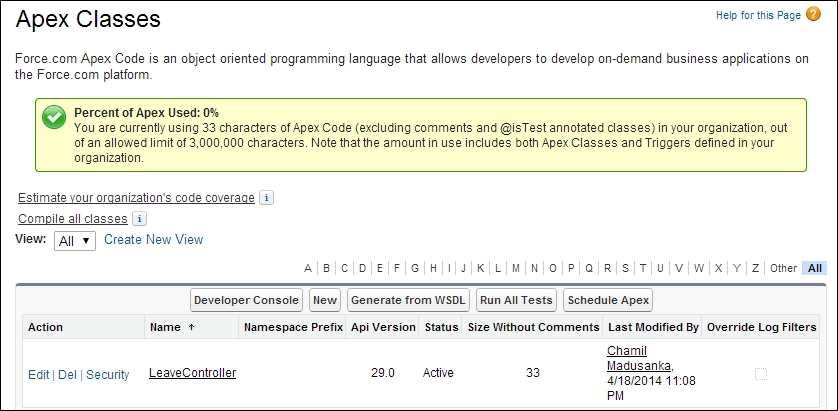Filter classes by letter D

click(362, 268)
